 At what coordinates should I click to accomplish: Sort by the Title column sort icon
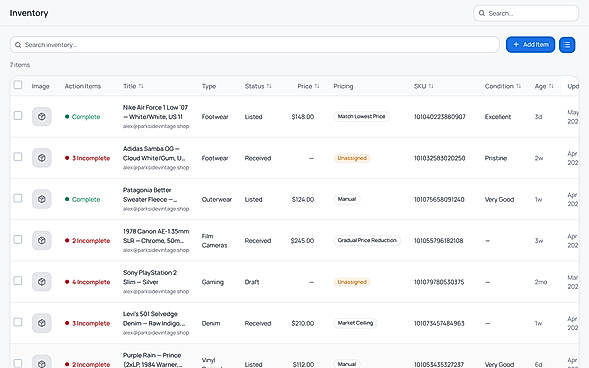(141, 86)
